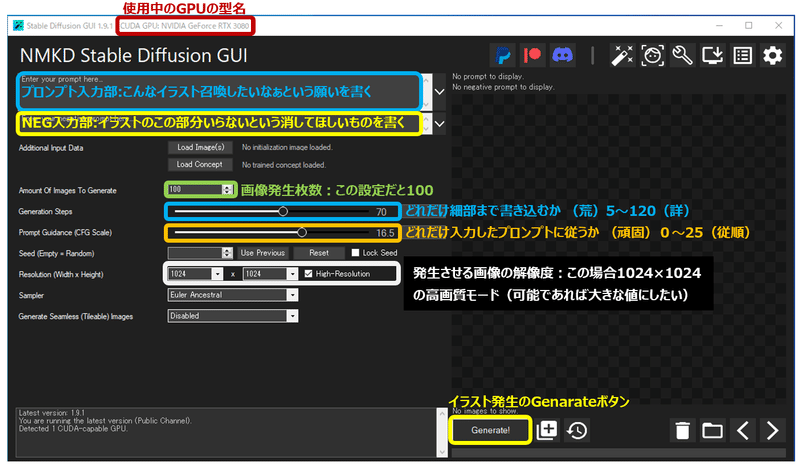Viewport: 800px width, 466px height.
Task: Click the 'Latest version: 1.9.1' log line
Action: coord(52,412)
